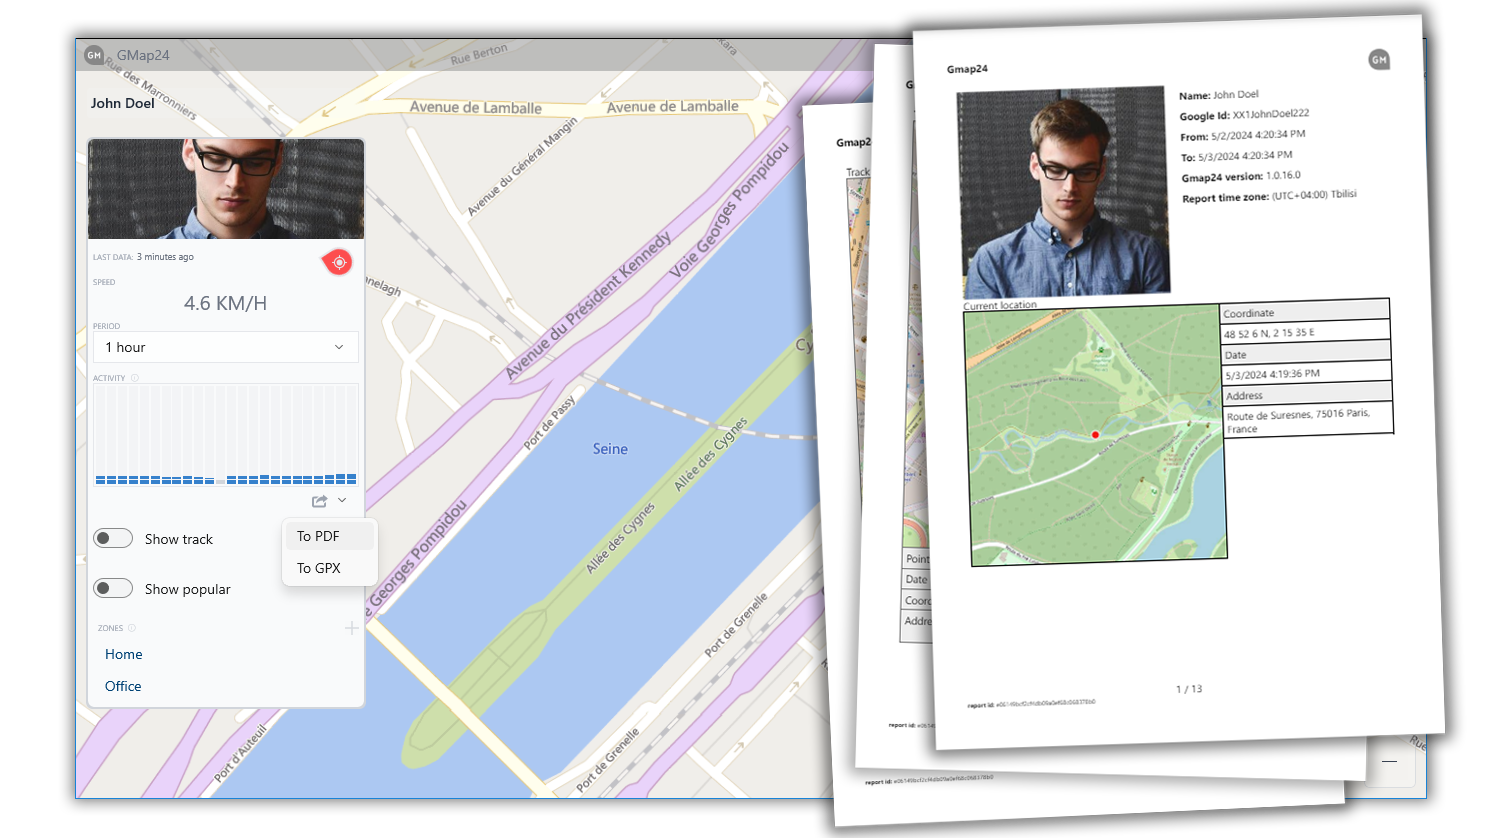Click the Gmap24 version 1.0.16.0 line
Screen dimensions: 1502x838
pos(1241,176)
